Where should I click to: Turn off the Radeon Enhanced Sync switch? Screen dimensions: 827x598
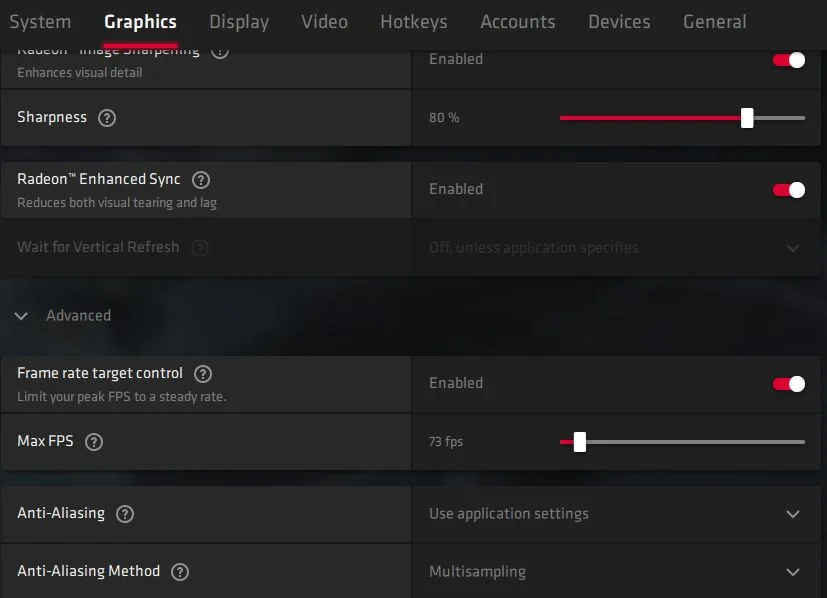click(788, 190)
